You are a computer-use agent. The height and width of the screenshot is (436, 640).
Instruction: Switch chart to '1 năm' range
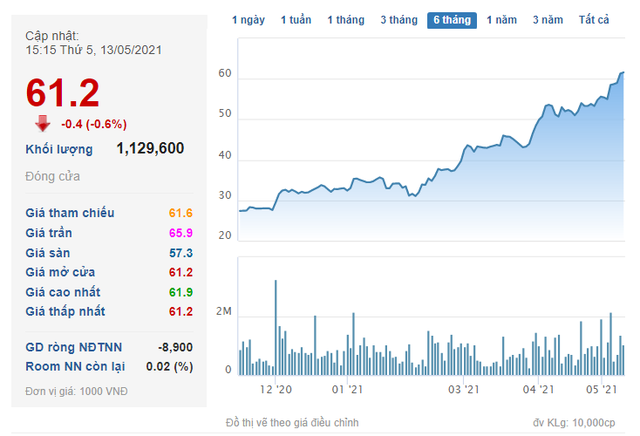pyautogui.click(x=502, y=20)
